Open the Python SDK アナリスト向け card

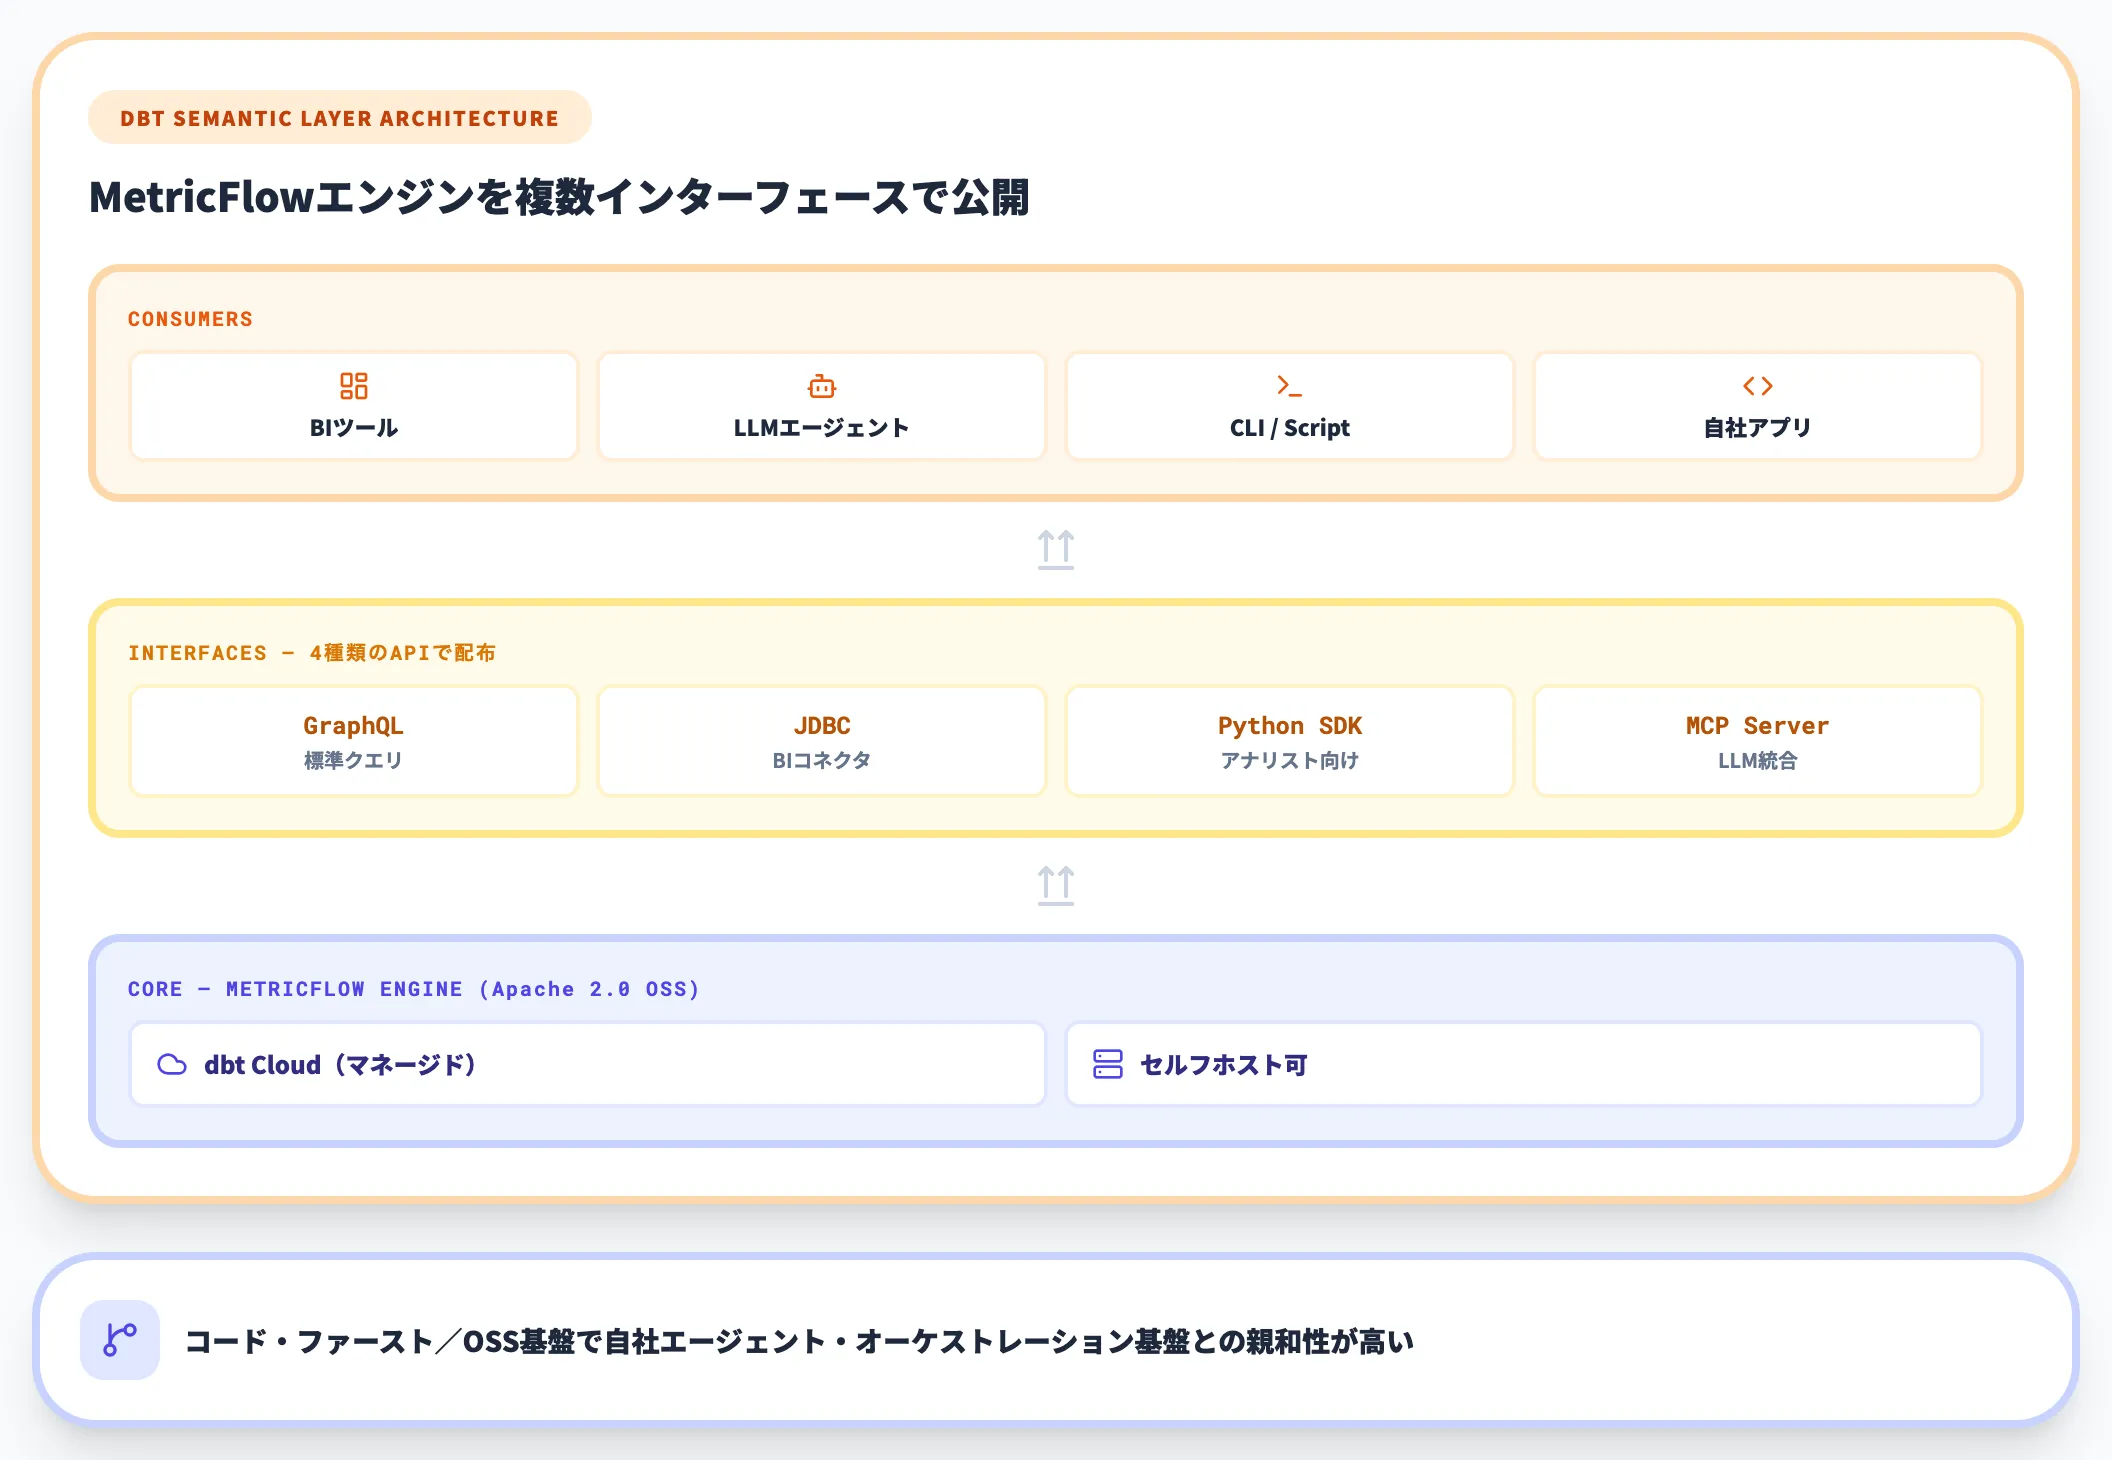click(1289, 740)
